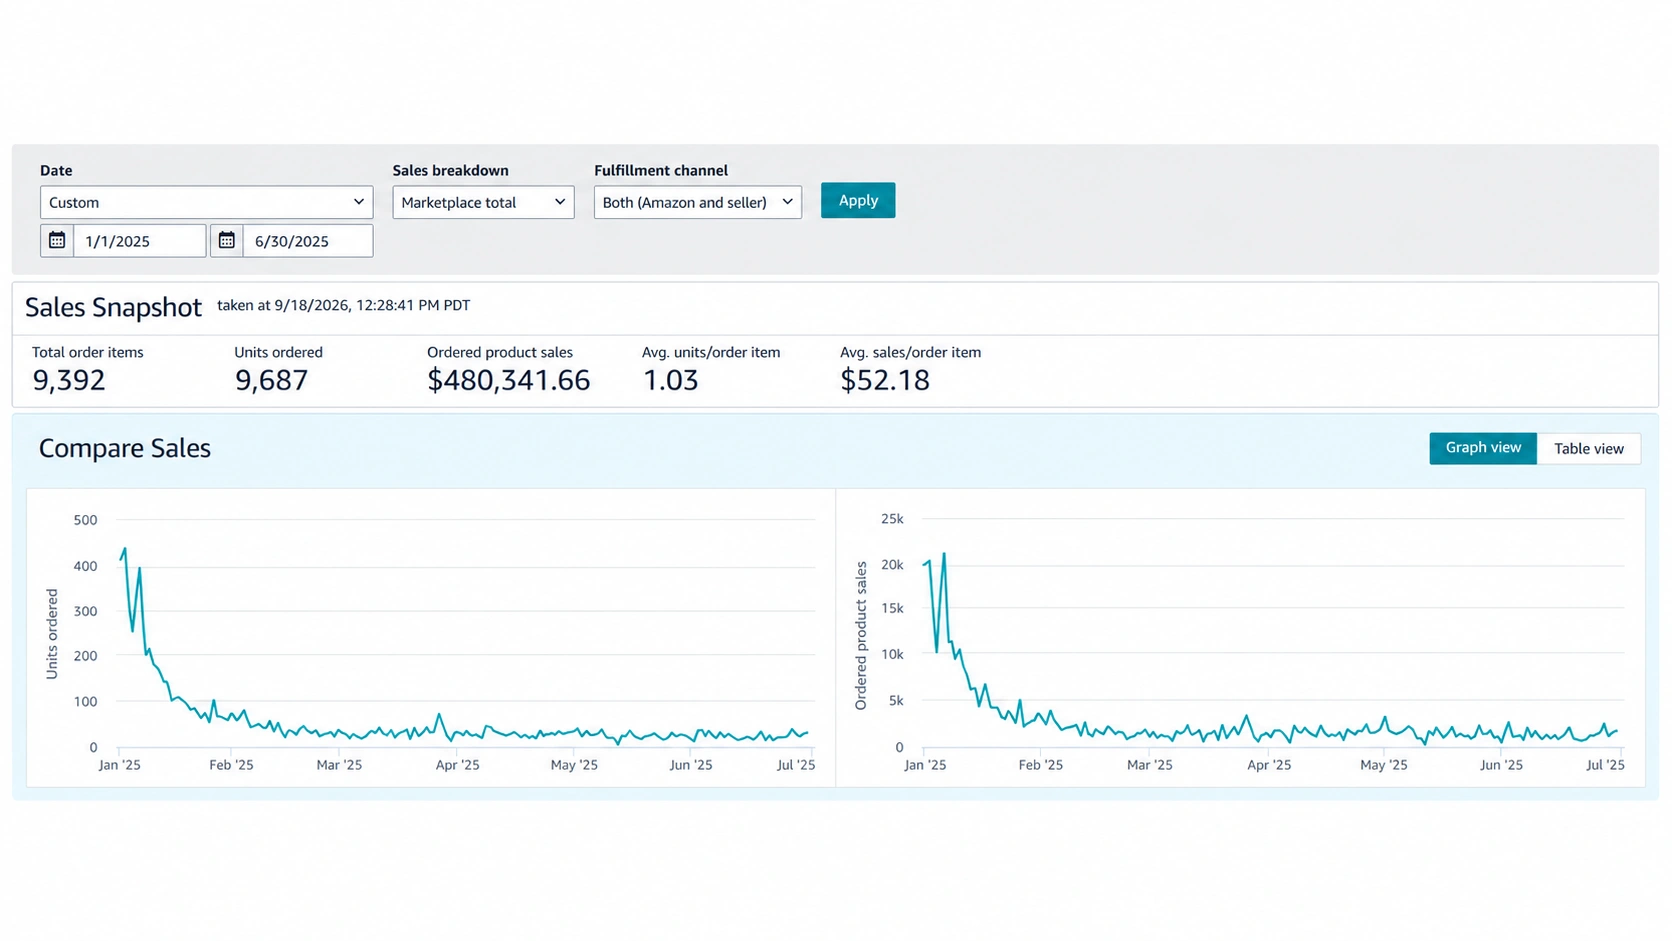
Task: Click the 'Sales breakdown' label
Action: [x=451, y=170]
